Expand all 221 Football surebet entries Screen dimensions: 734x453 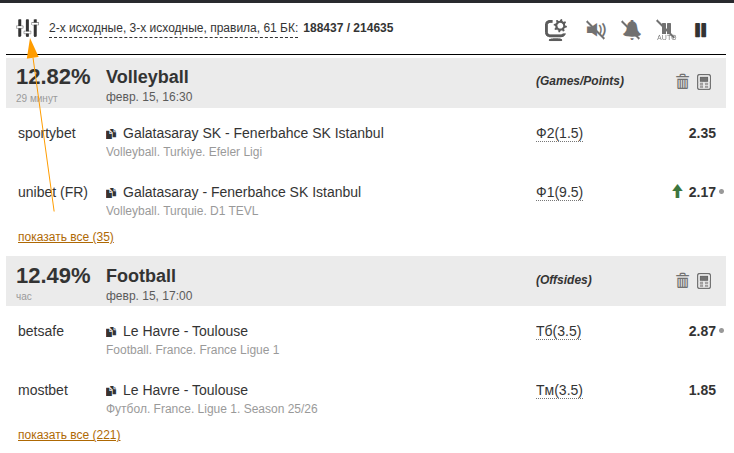coord(69,435)
